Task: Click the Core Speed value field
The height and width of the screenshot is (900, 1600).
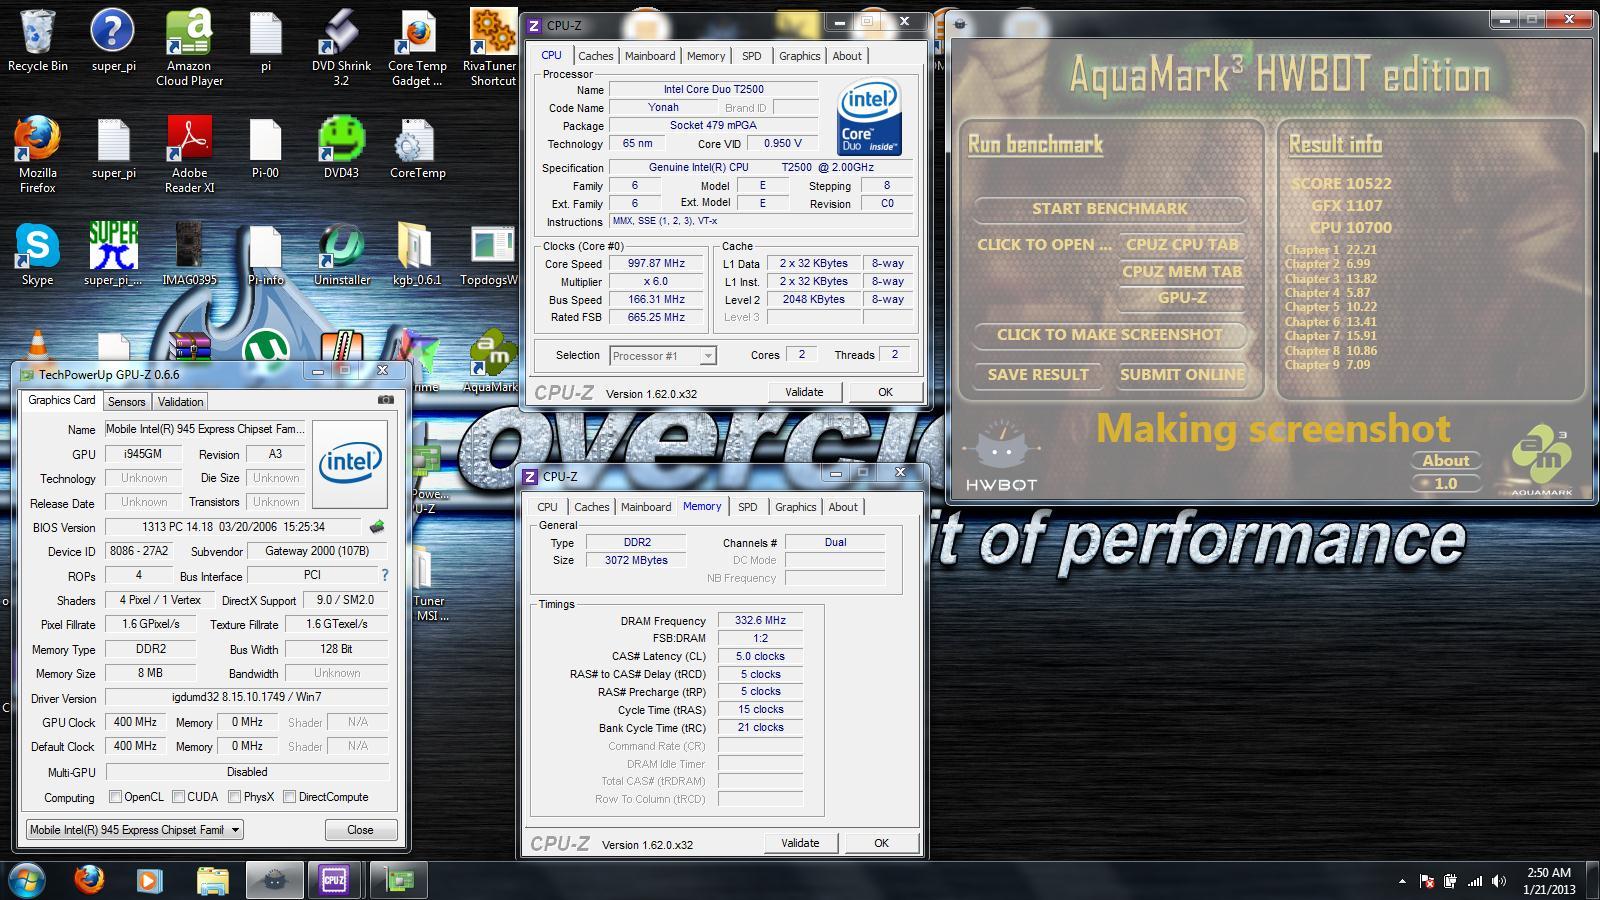Action: coord(657,264)
